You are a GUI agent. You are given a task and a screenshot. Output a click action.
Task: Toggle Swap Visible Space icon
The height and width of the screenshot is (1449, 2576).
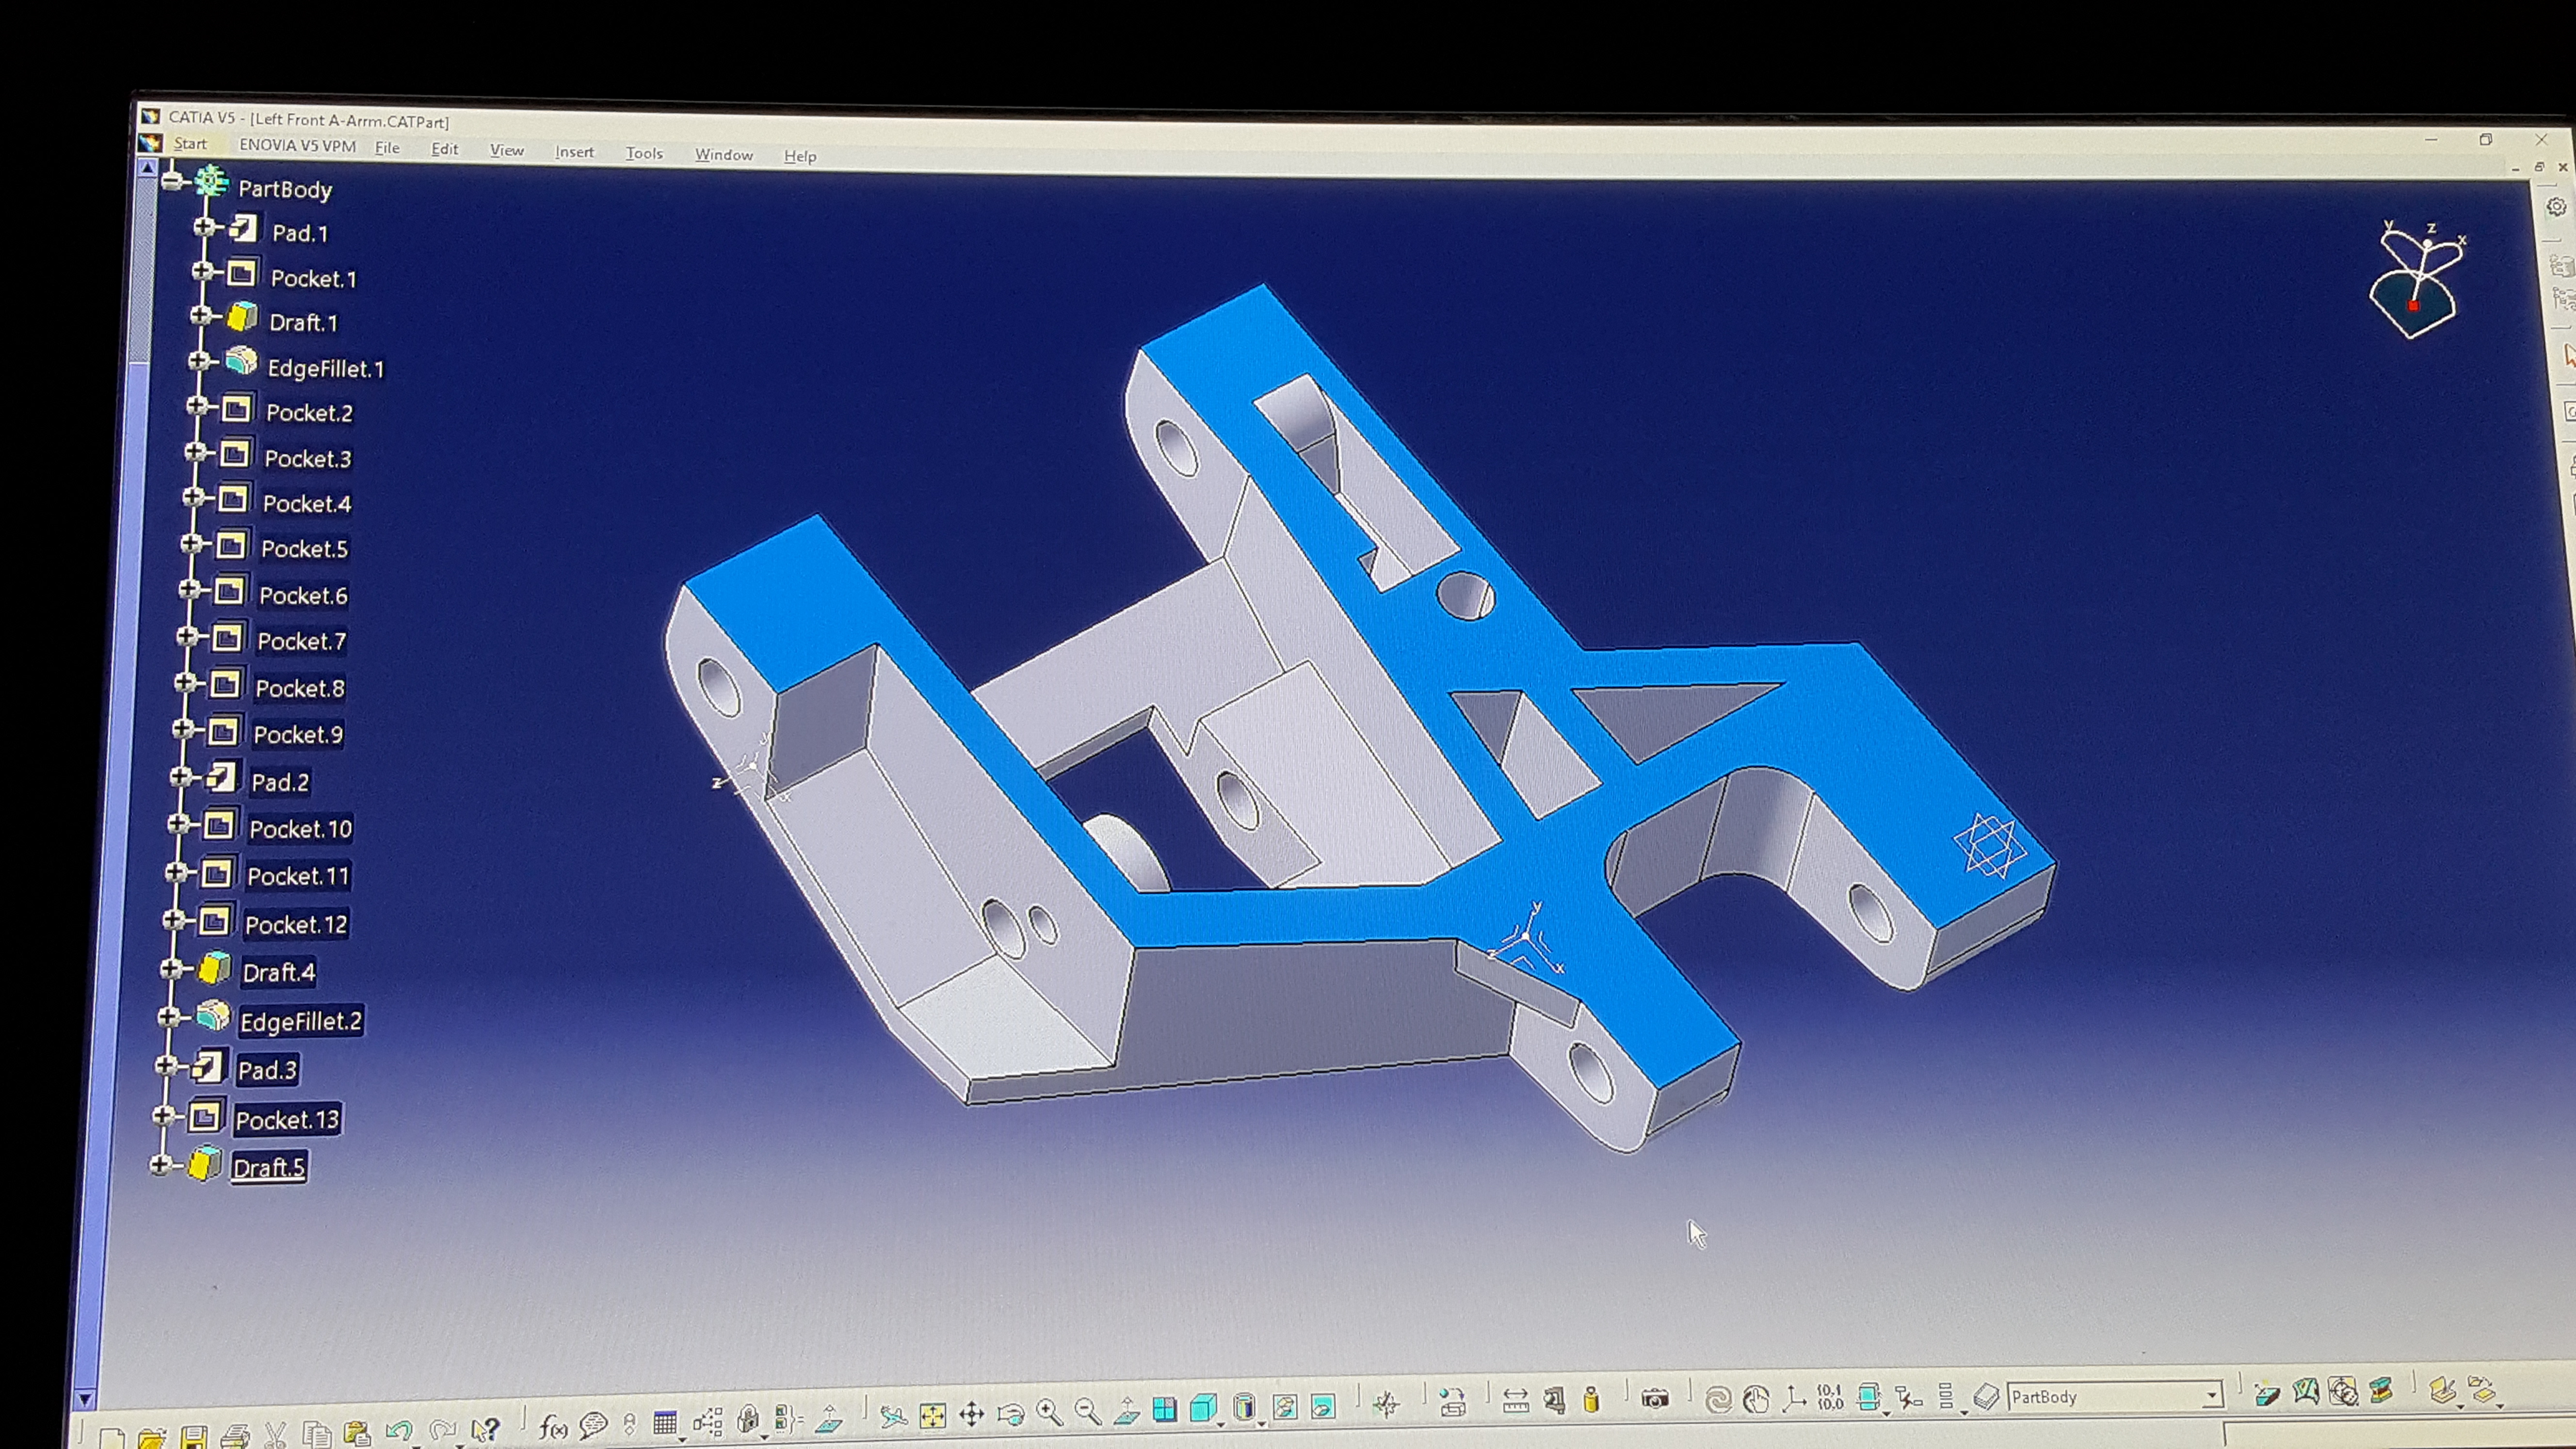1323,1406
